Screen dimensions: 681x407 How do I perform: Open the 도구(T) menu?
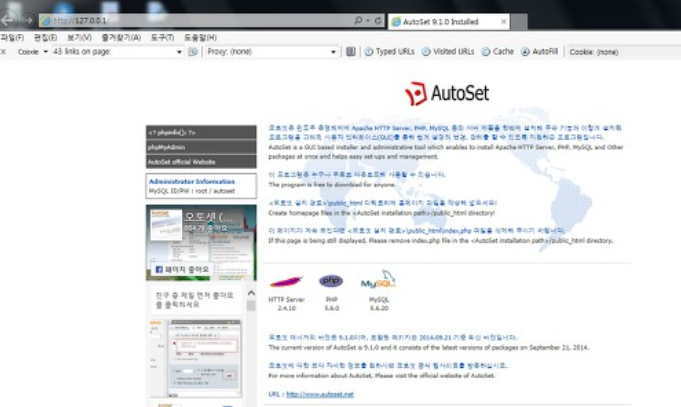162,37
